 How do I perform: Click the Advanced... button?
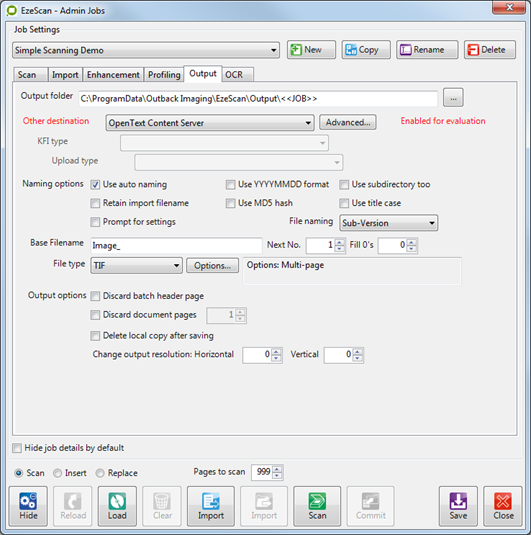(x=348, y=122)
